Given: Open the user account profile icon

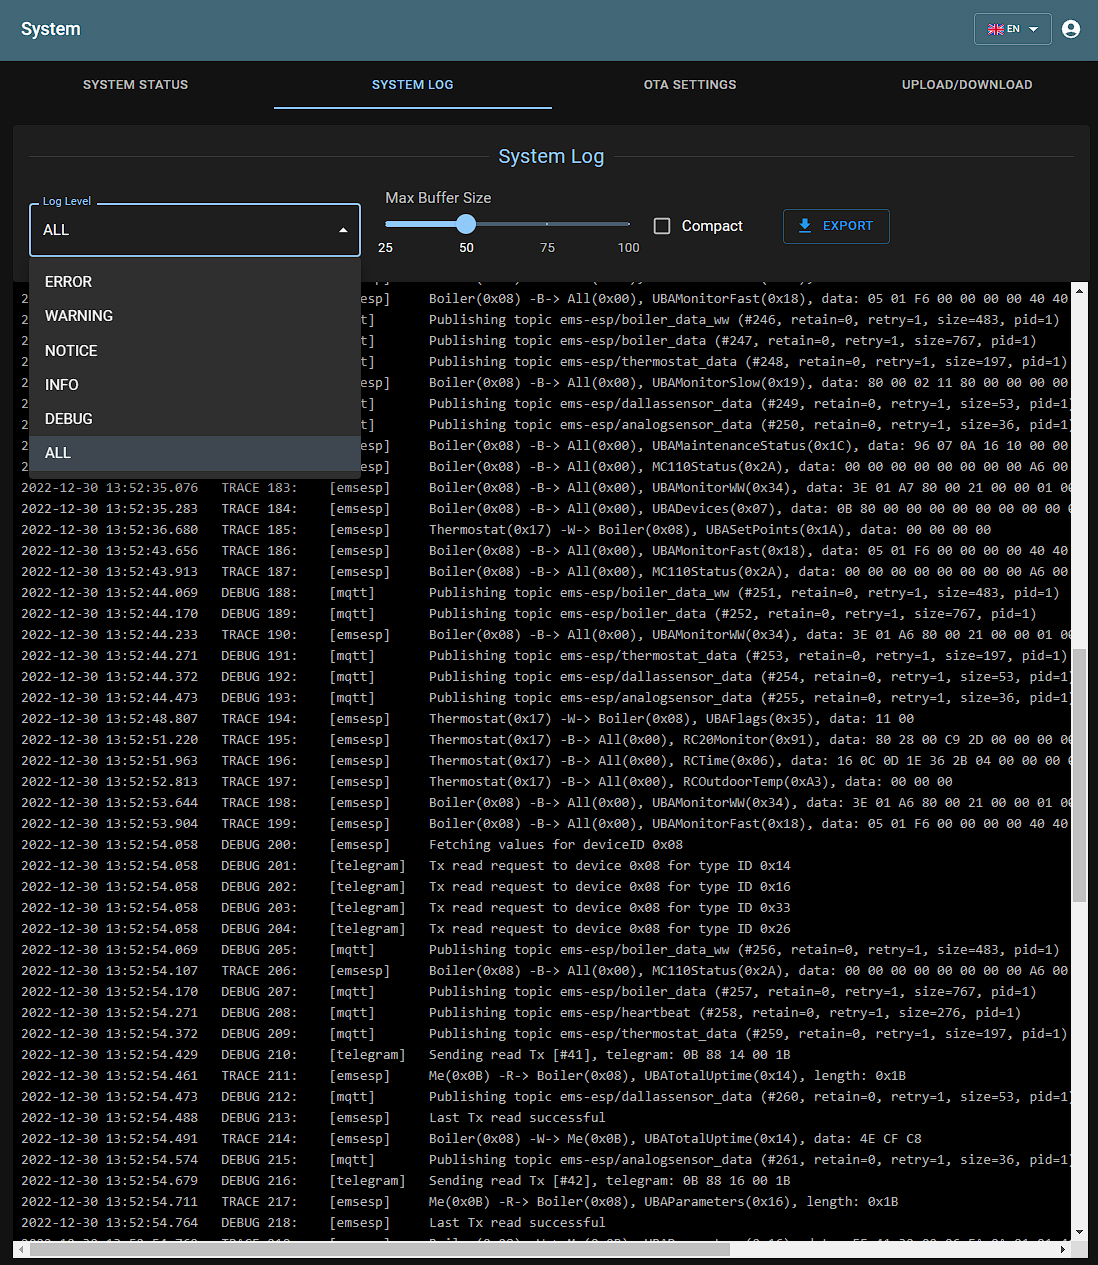Looking at the screenshot, I should [1071, 29].
